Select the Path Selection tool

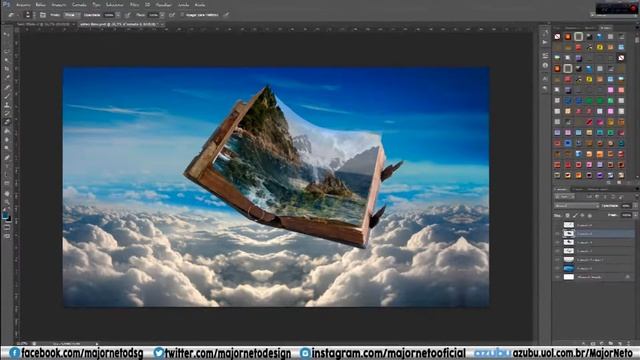7,175
